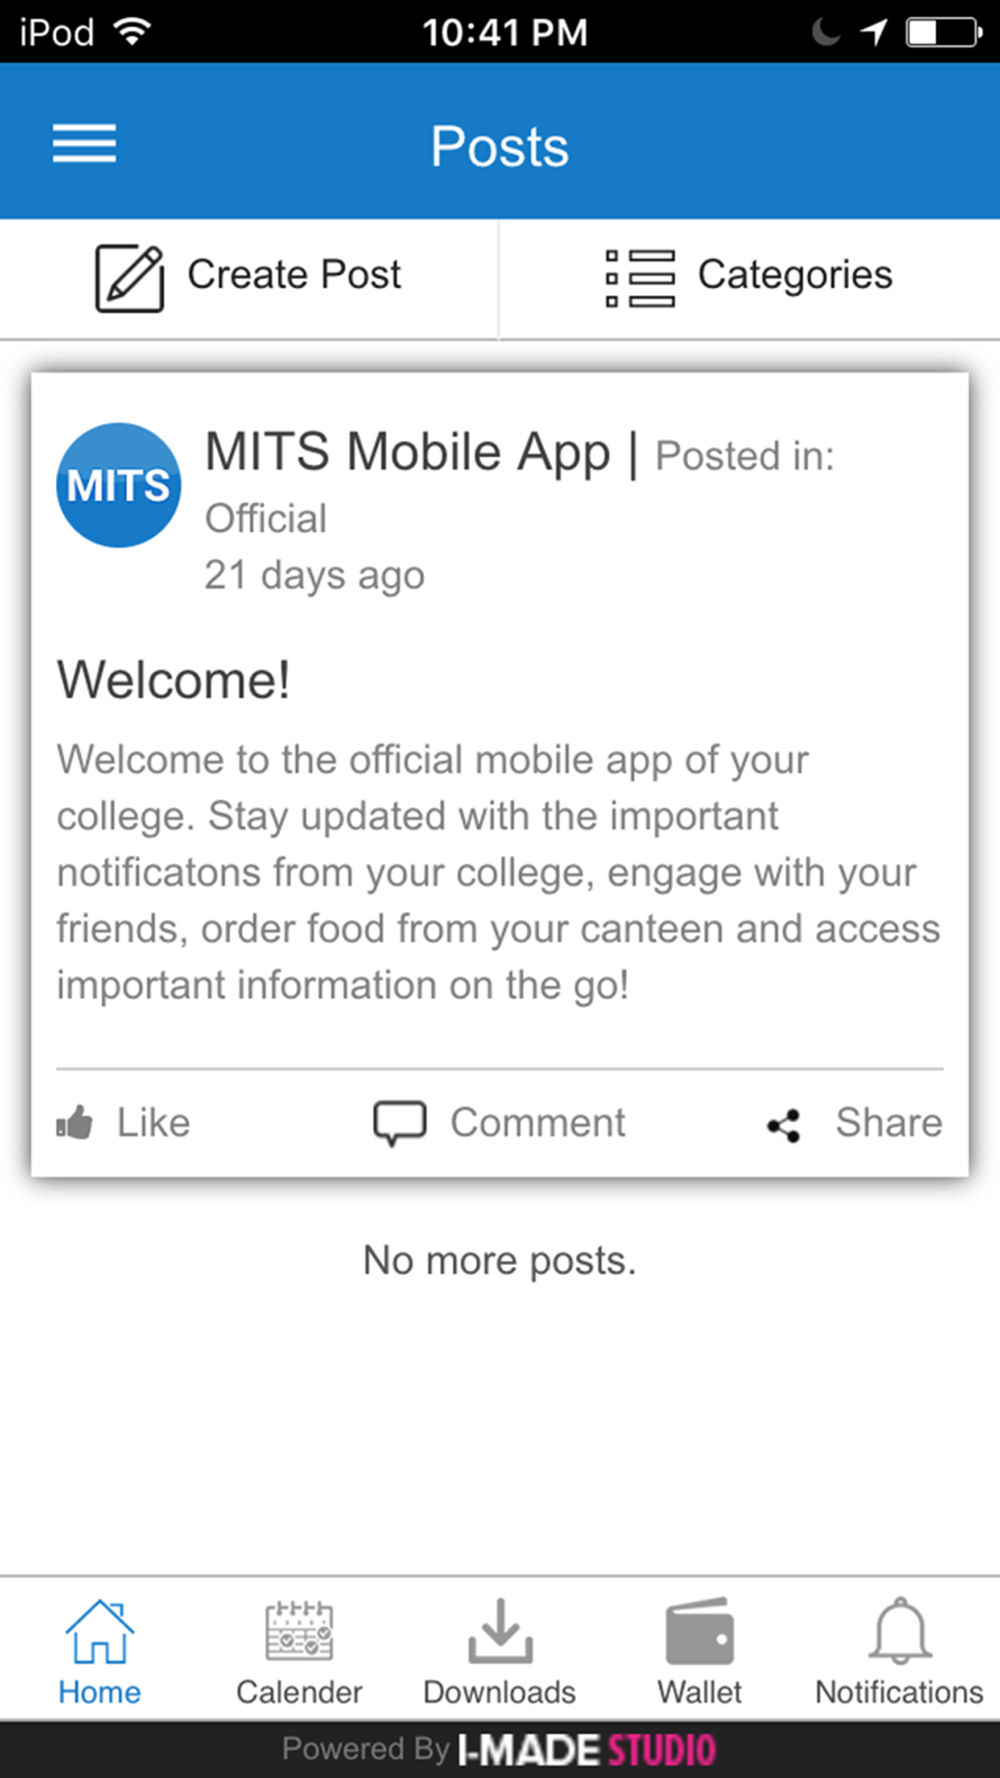Open the Welcome! post title
This screenshot has width=1000, height=1778.
pyautogui.click(x=173, y=680)
